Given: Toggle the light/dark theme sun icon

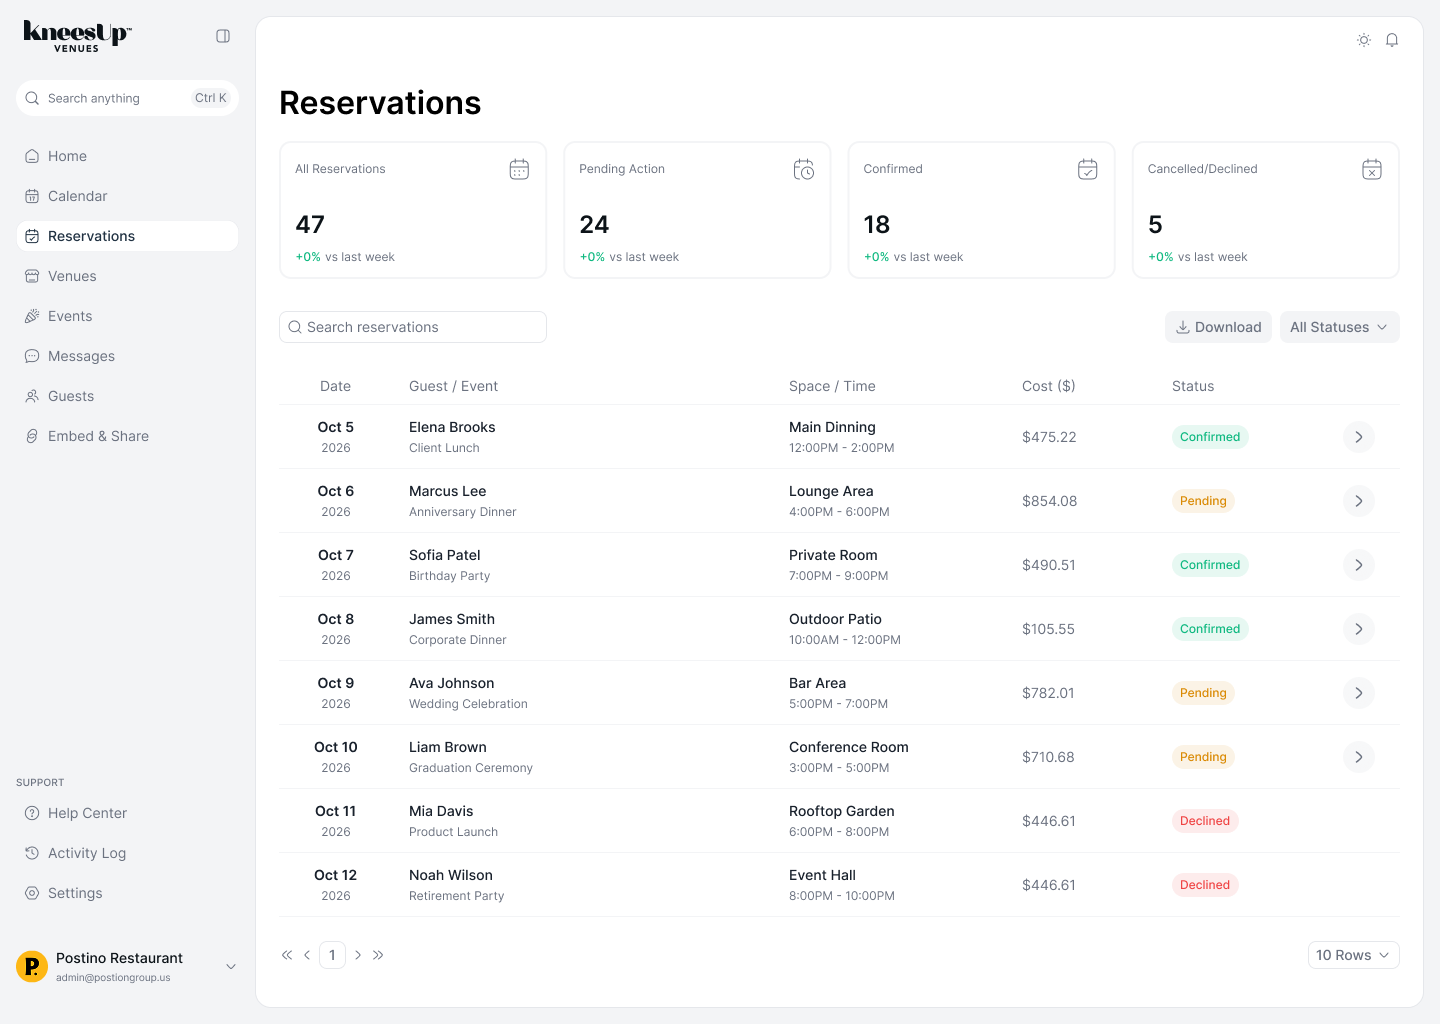Looking at the screenshot, I should [1364, 40].
